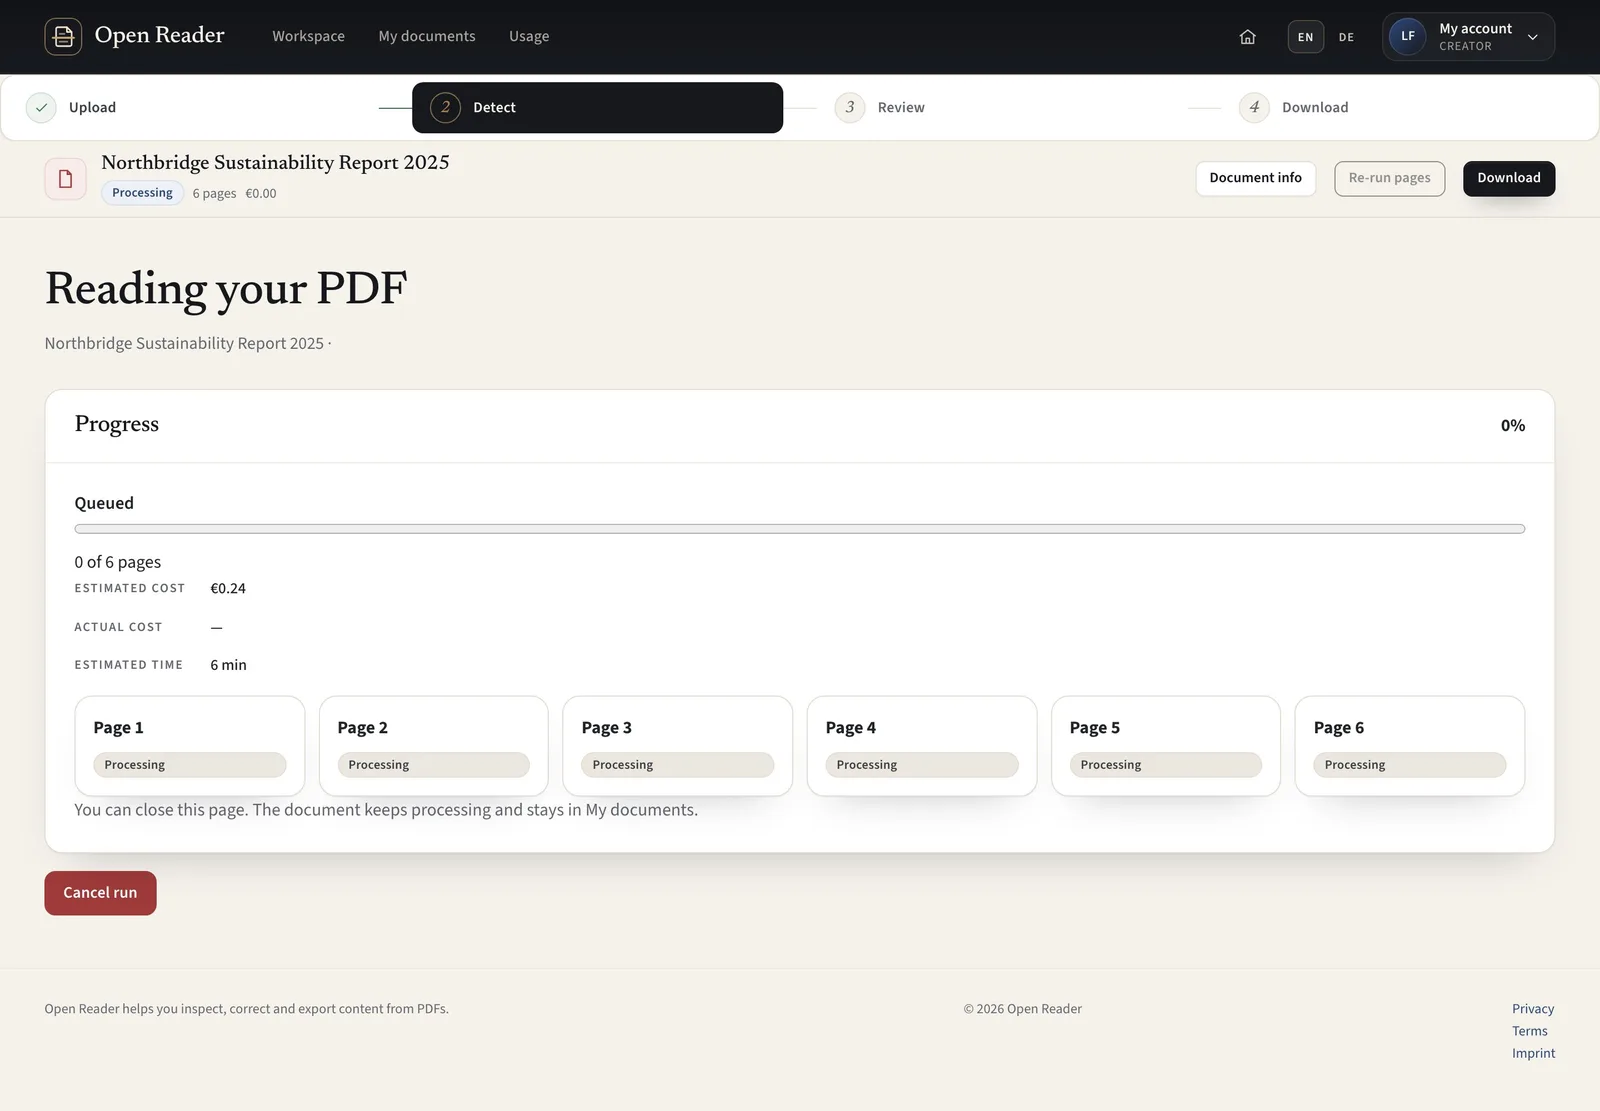1600x1111 pixels.
Task: Switch language to EN
Action: [x=1305, y=37]
